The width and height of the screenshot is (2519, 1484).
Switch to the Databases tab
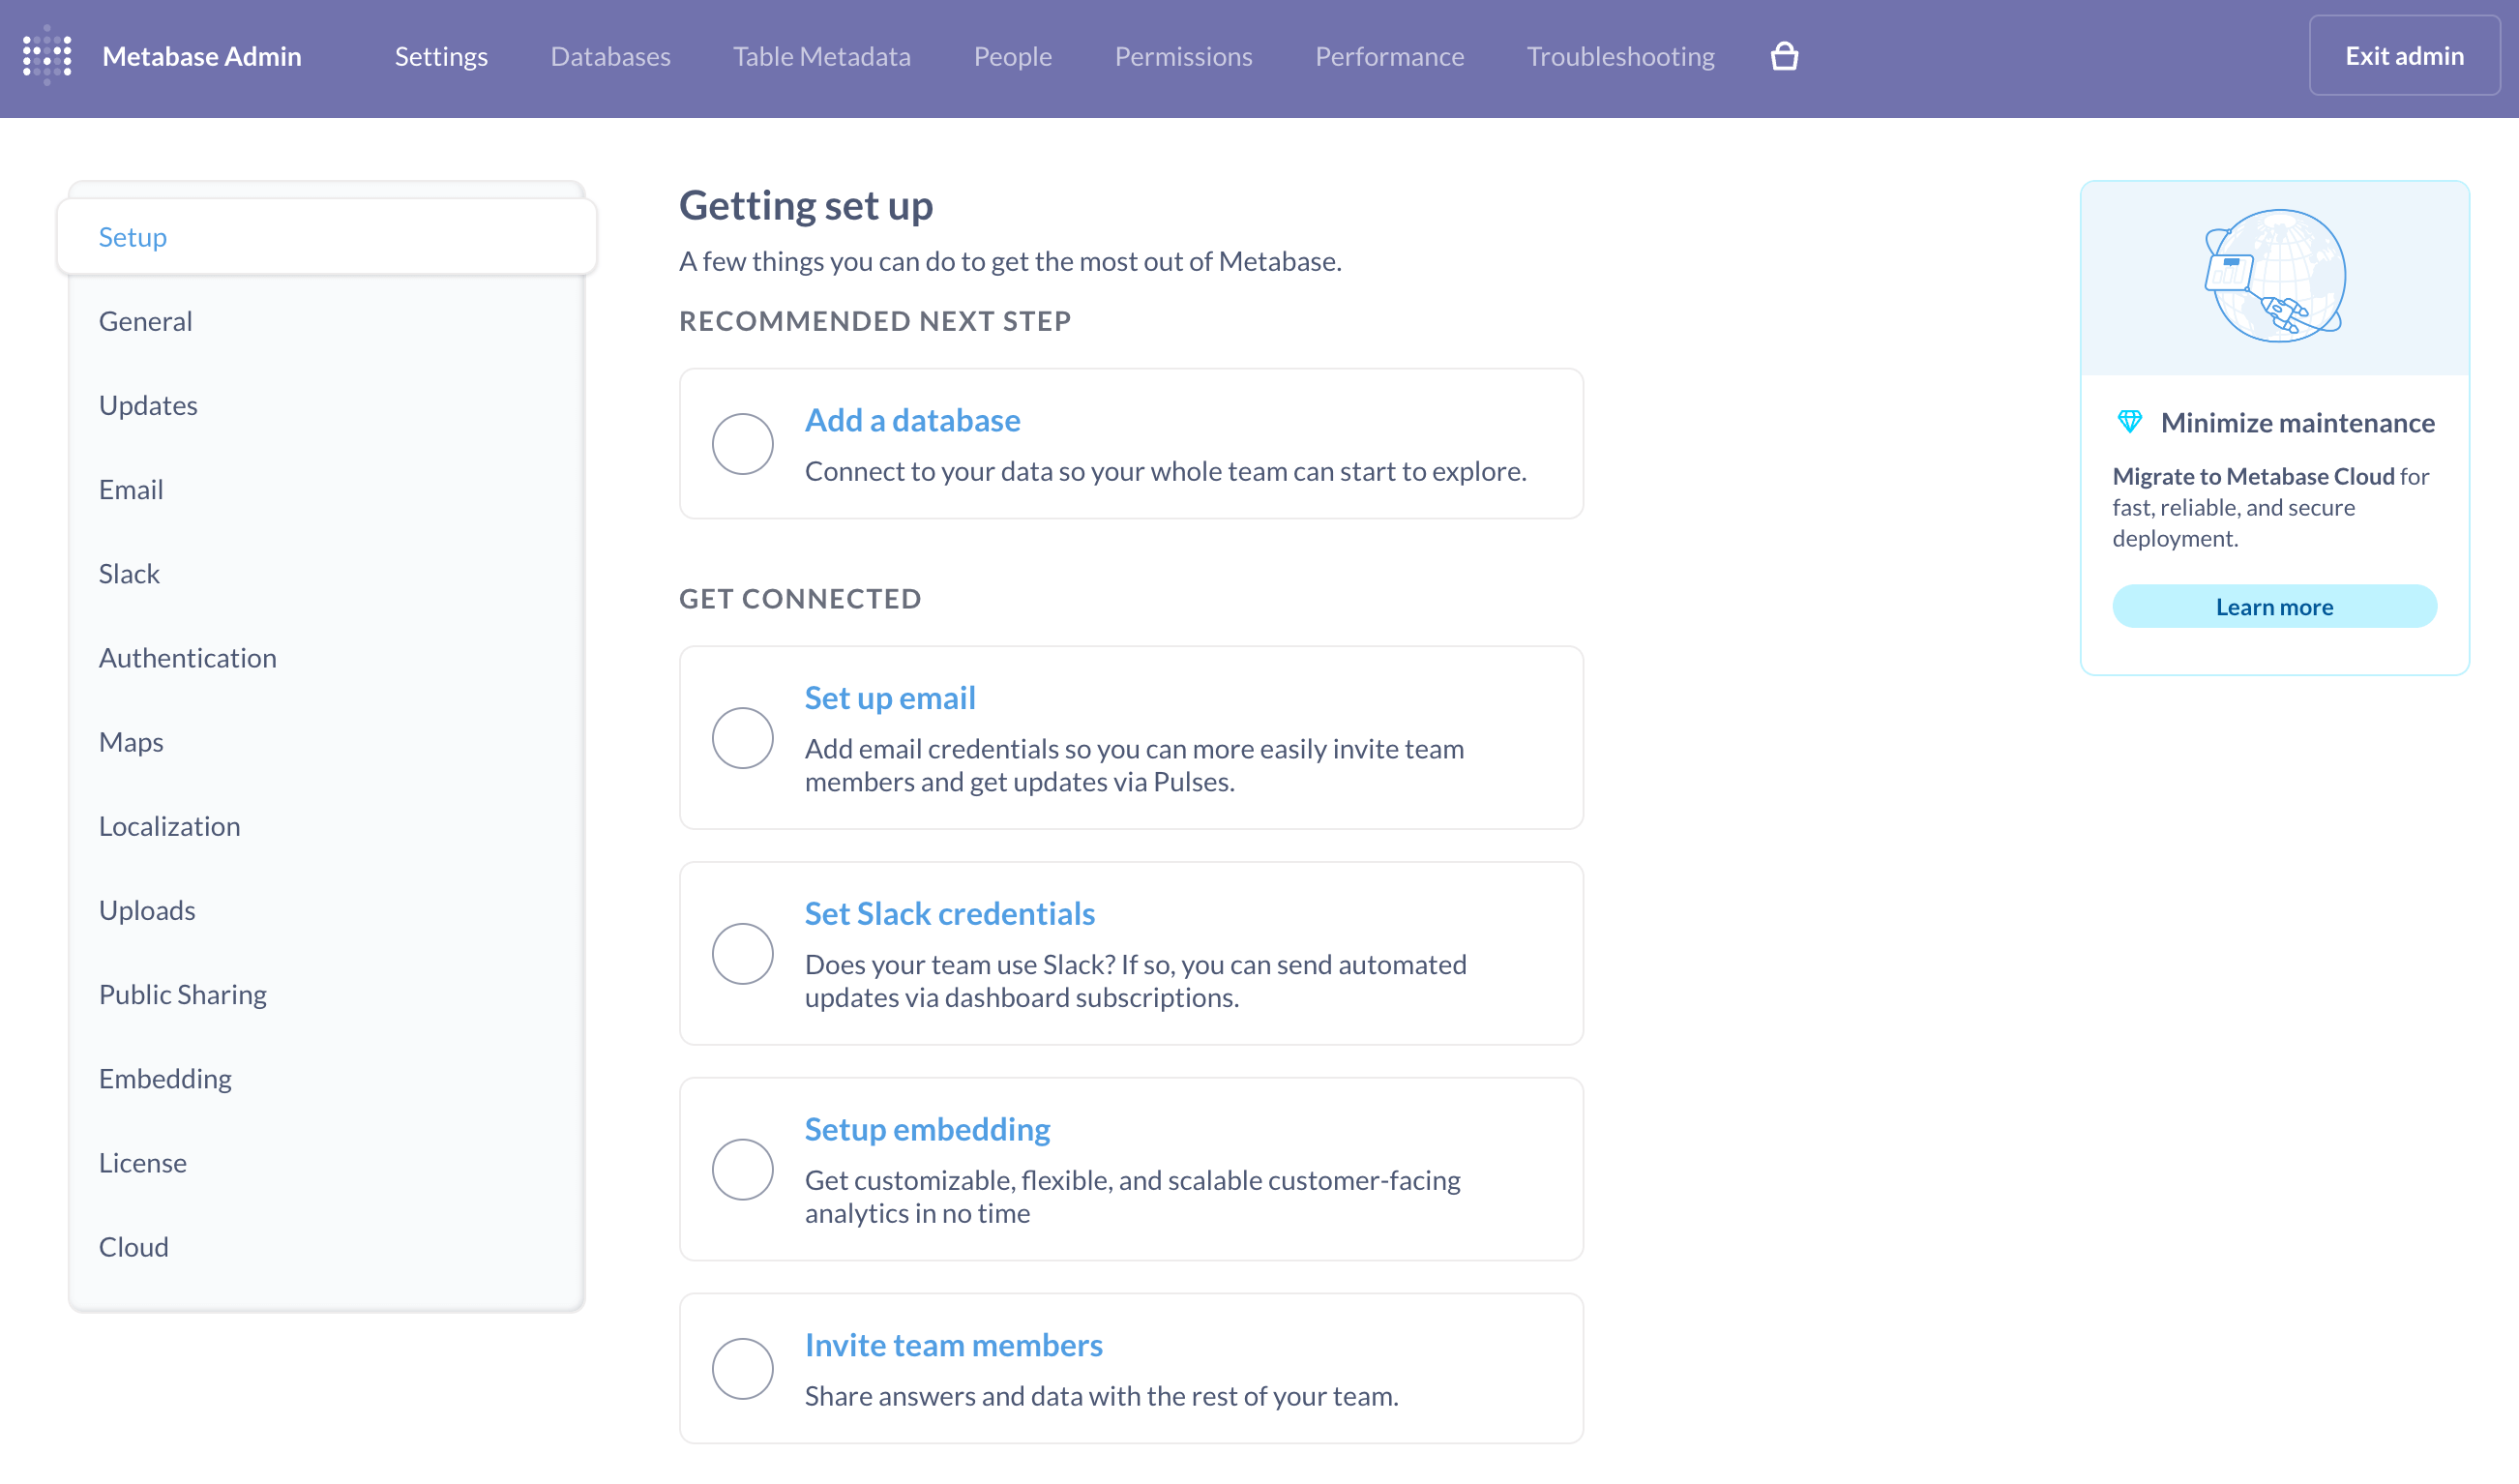610,56
